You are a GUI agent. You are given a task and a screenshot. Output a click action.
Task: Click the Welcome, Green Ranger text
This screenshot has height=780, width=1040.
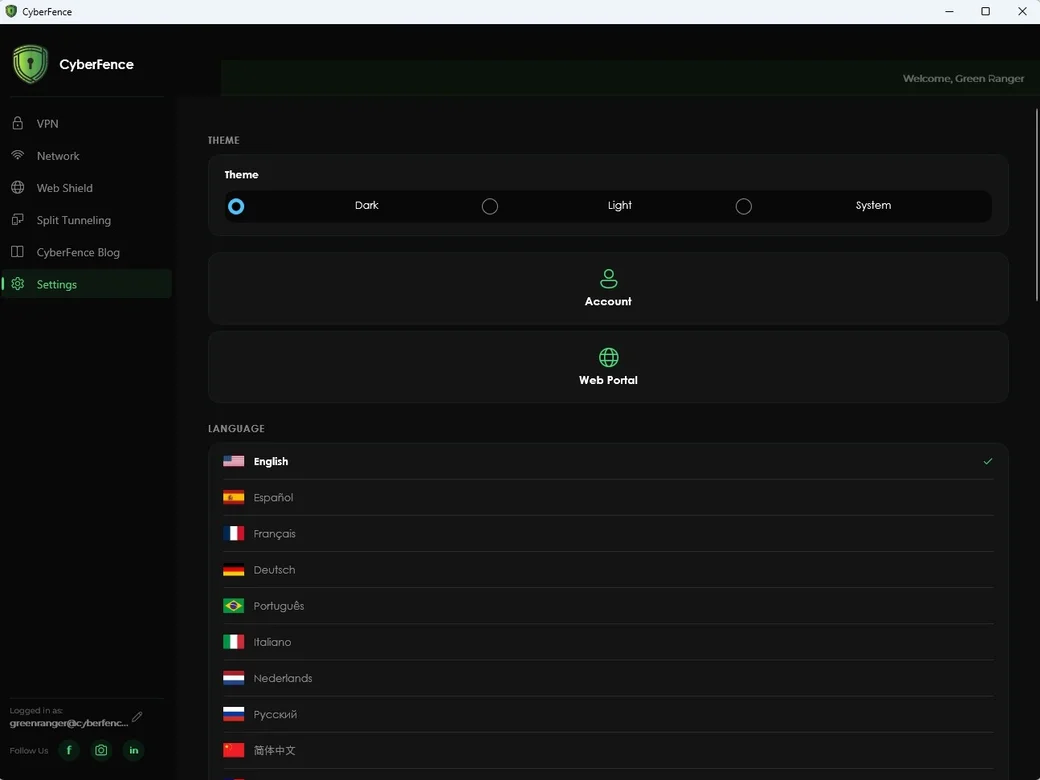[x=963, y=78]
